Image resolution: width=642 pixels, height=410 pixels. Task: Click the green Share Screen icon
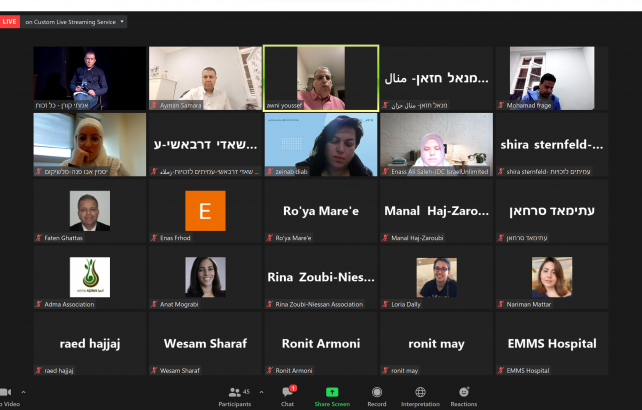coord(332,392)
